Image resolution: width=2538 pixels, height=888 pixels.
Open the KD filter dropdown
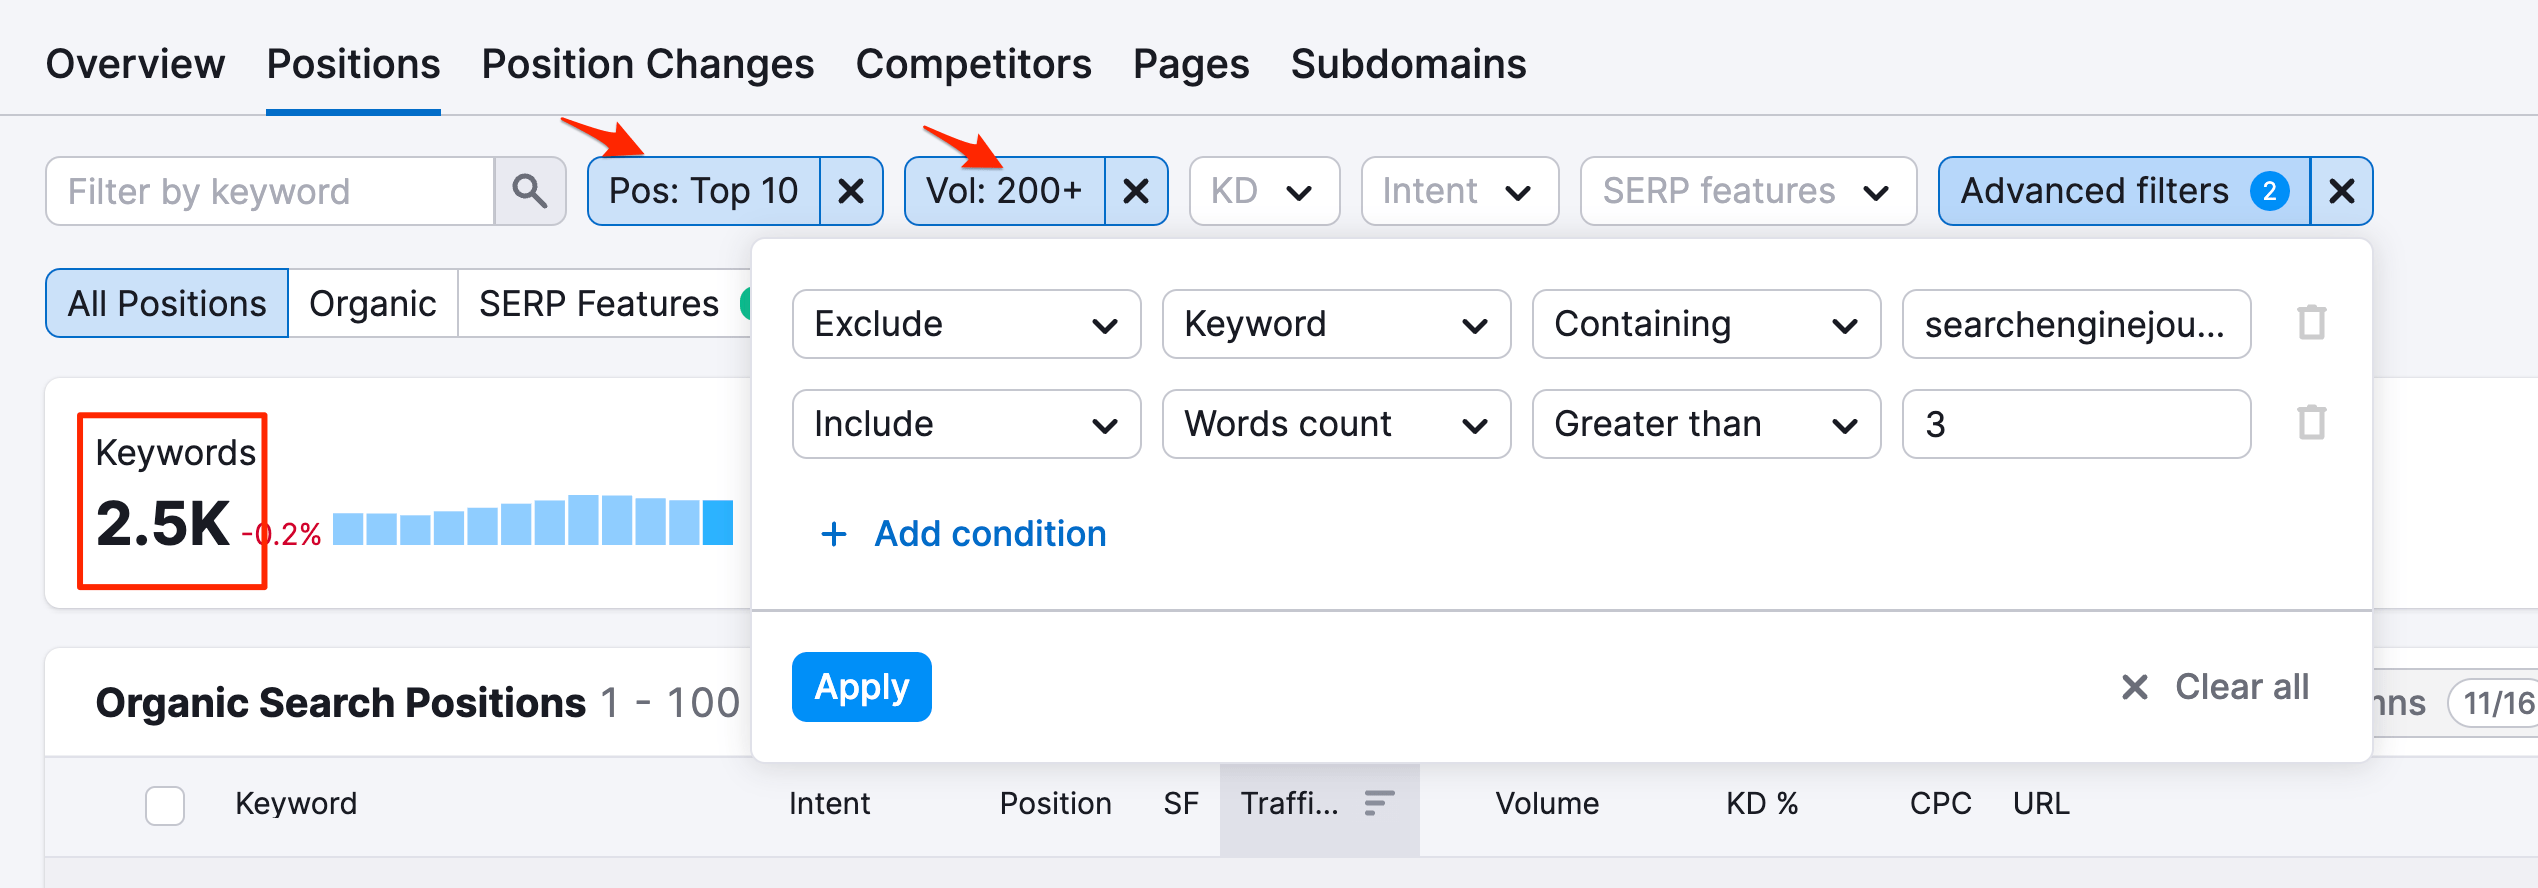click(1263, 191)
